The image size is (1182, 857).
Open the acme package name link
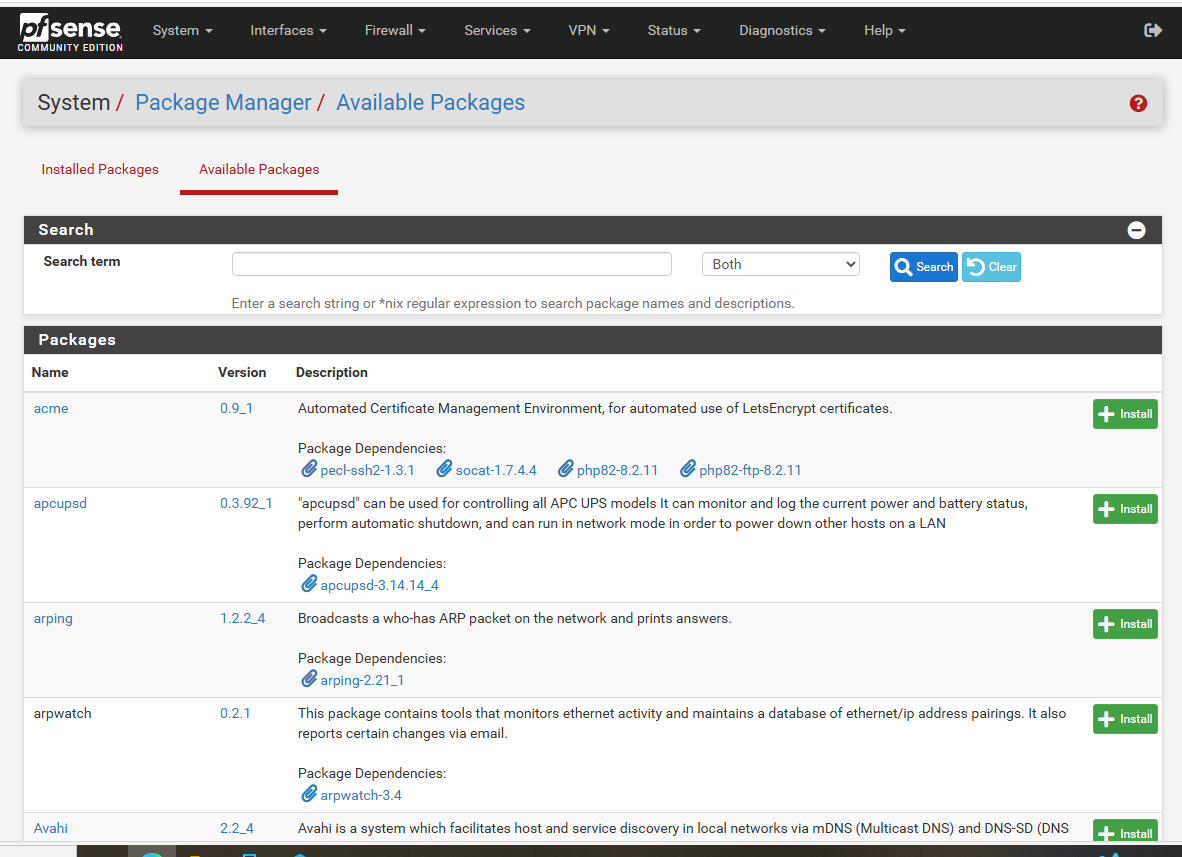tap(51, 409)
